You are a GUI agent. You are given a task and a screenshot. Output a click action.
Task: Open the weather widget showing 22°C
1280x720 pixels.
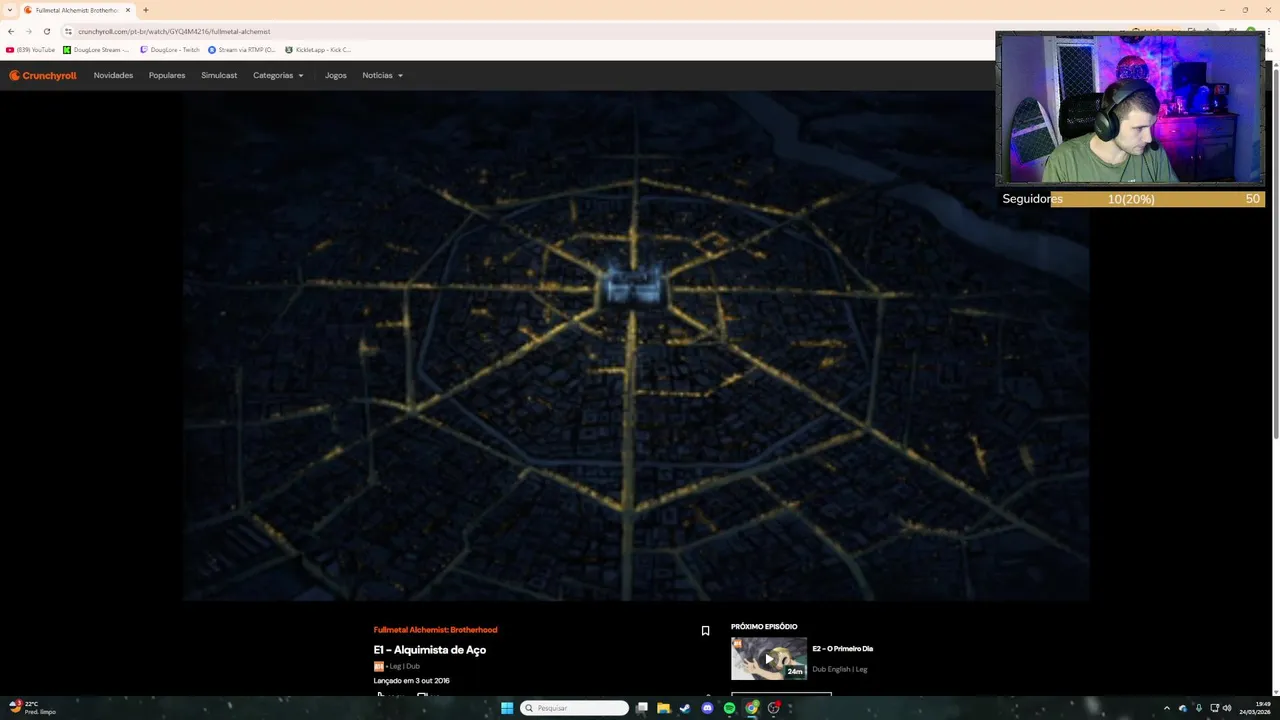click(x=31, y=707)
